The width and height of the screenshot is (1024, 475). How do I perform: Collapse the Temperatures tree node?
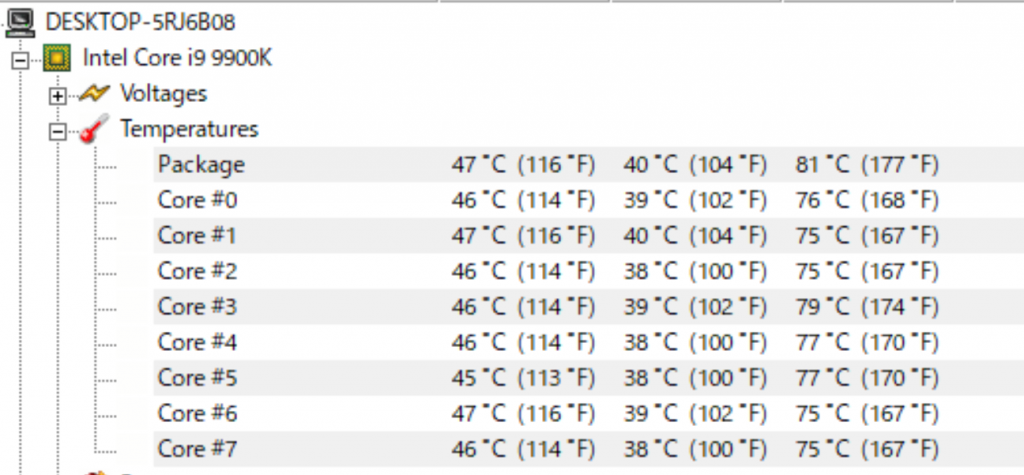tap(58, 131)
